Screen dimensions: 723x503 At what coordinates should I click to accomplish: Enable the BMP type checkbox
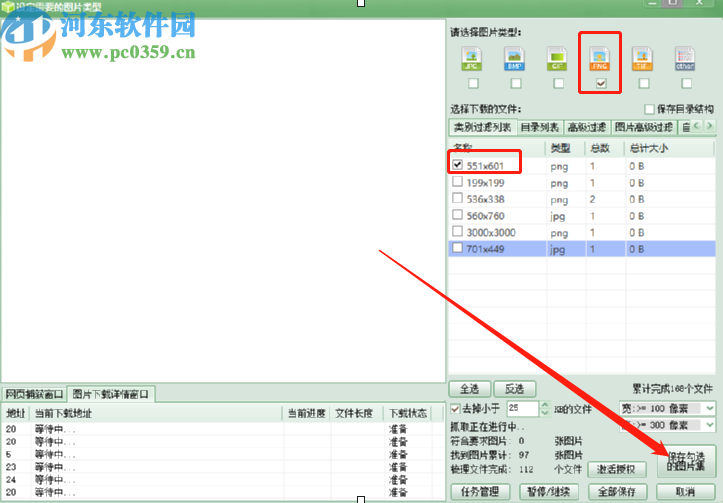coord(516,83)
